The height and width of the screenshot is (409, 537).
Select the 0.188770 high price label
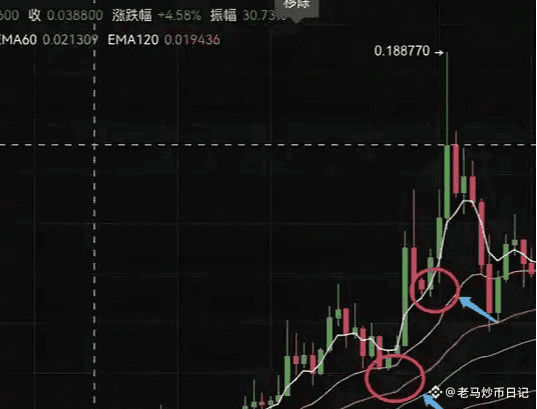pyautogui.click(x=402, y=51)
